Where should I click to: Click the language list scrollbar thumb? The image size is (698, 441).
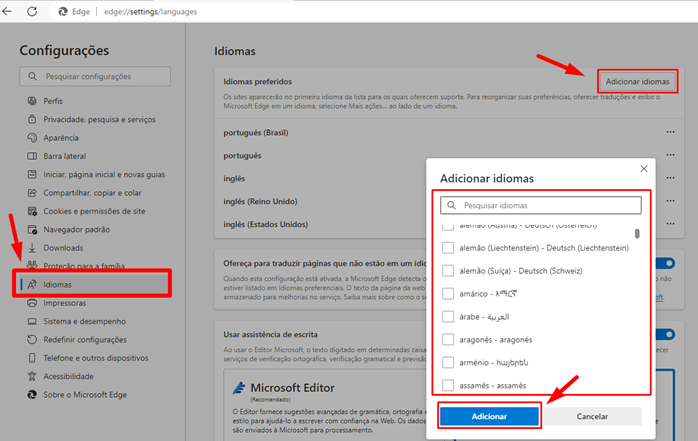637,234
